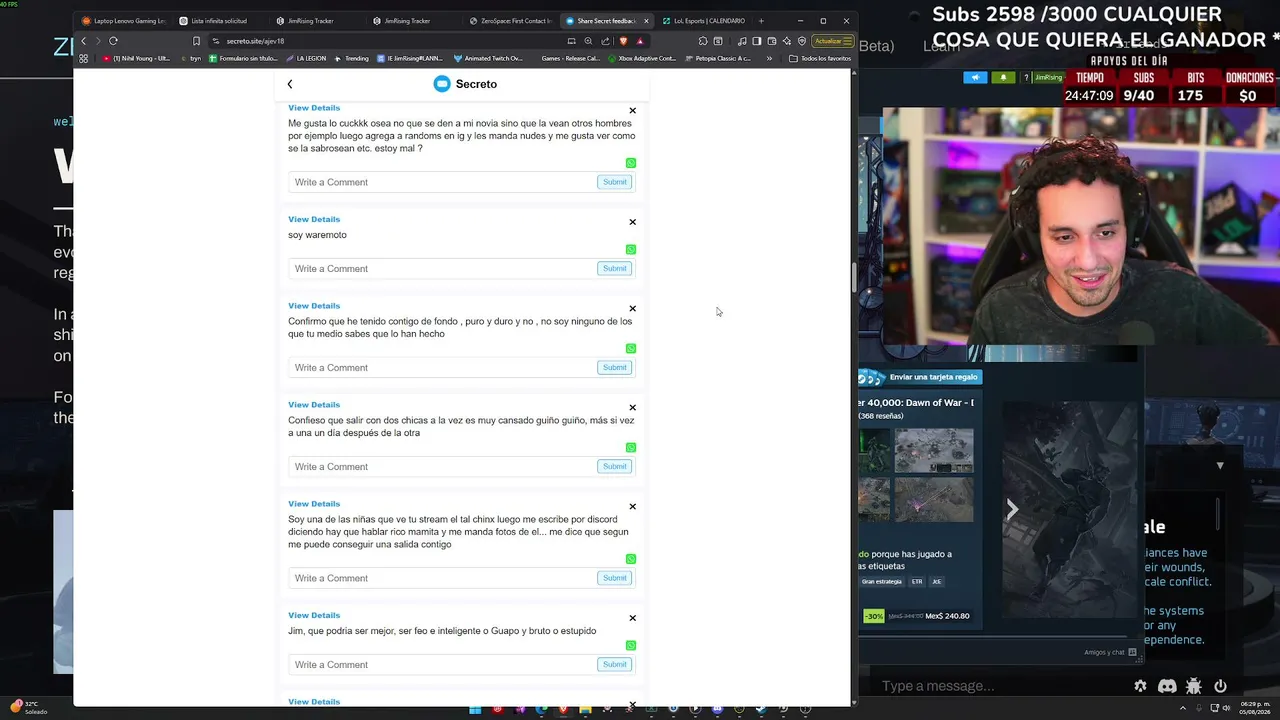This screenshot has width=1280, height=720.
Task: Open Amigos y chat in Steam window
Action: click(x=1110, y=652)
